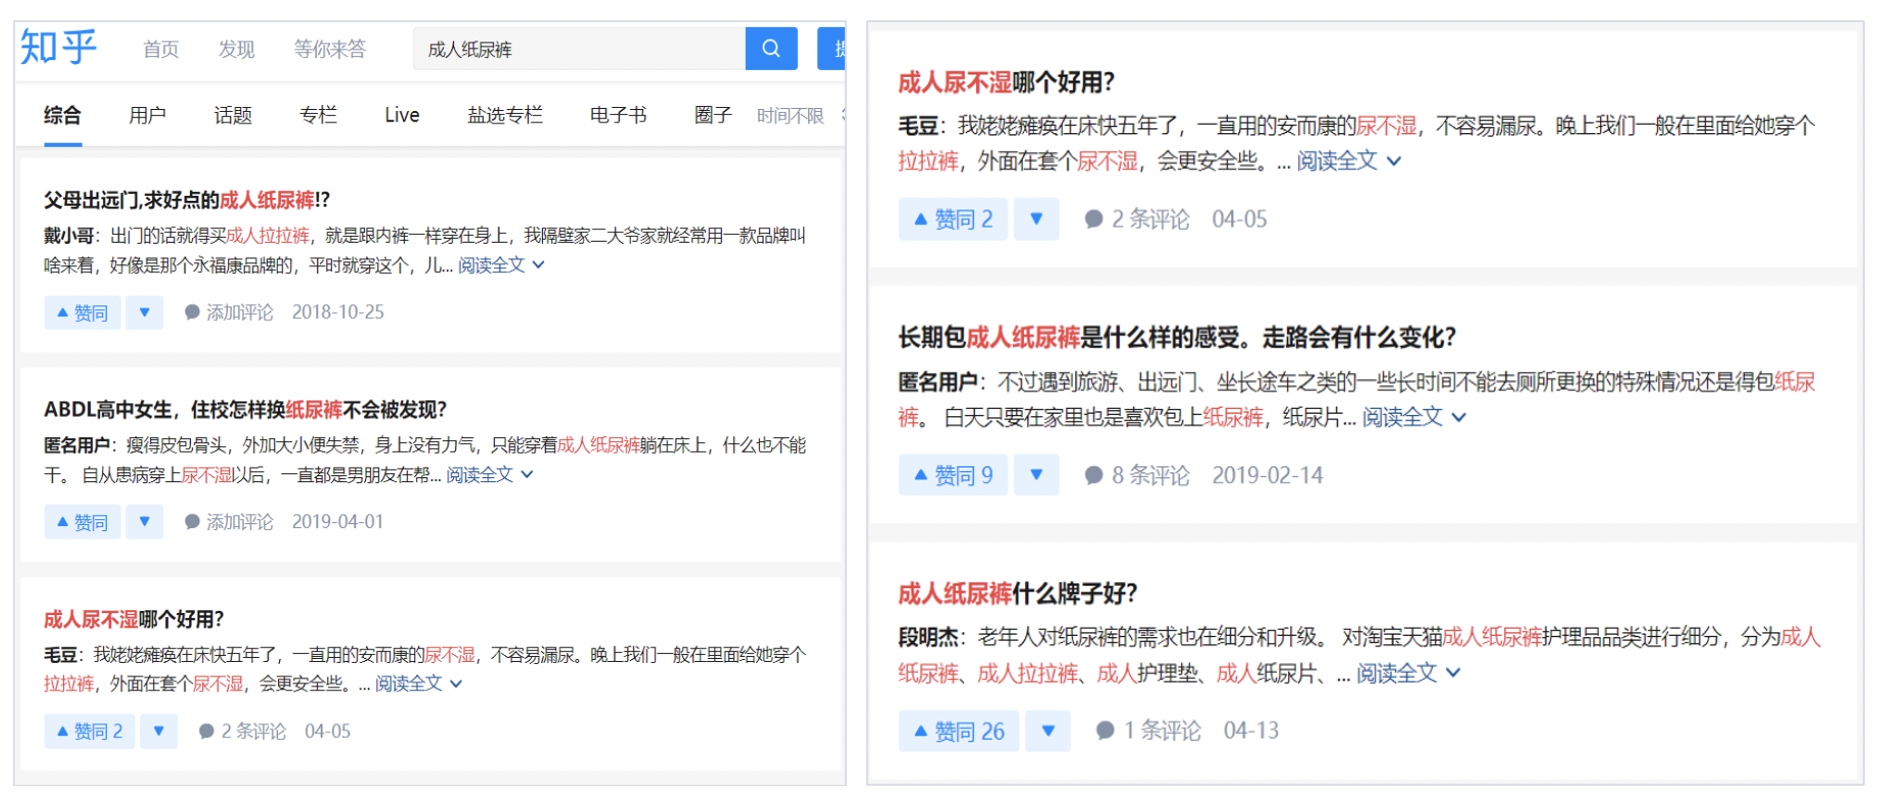This screenshot has height=804, width=1884.
Task: Open comments icon for 8 条评论
Action: (x=1094, y=475)
